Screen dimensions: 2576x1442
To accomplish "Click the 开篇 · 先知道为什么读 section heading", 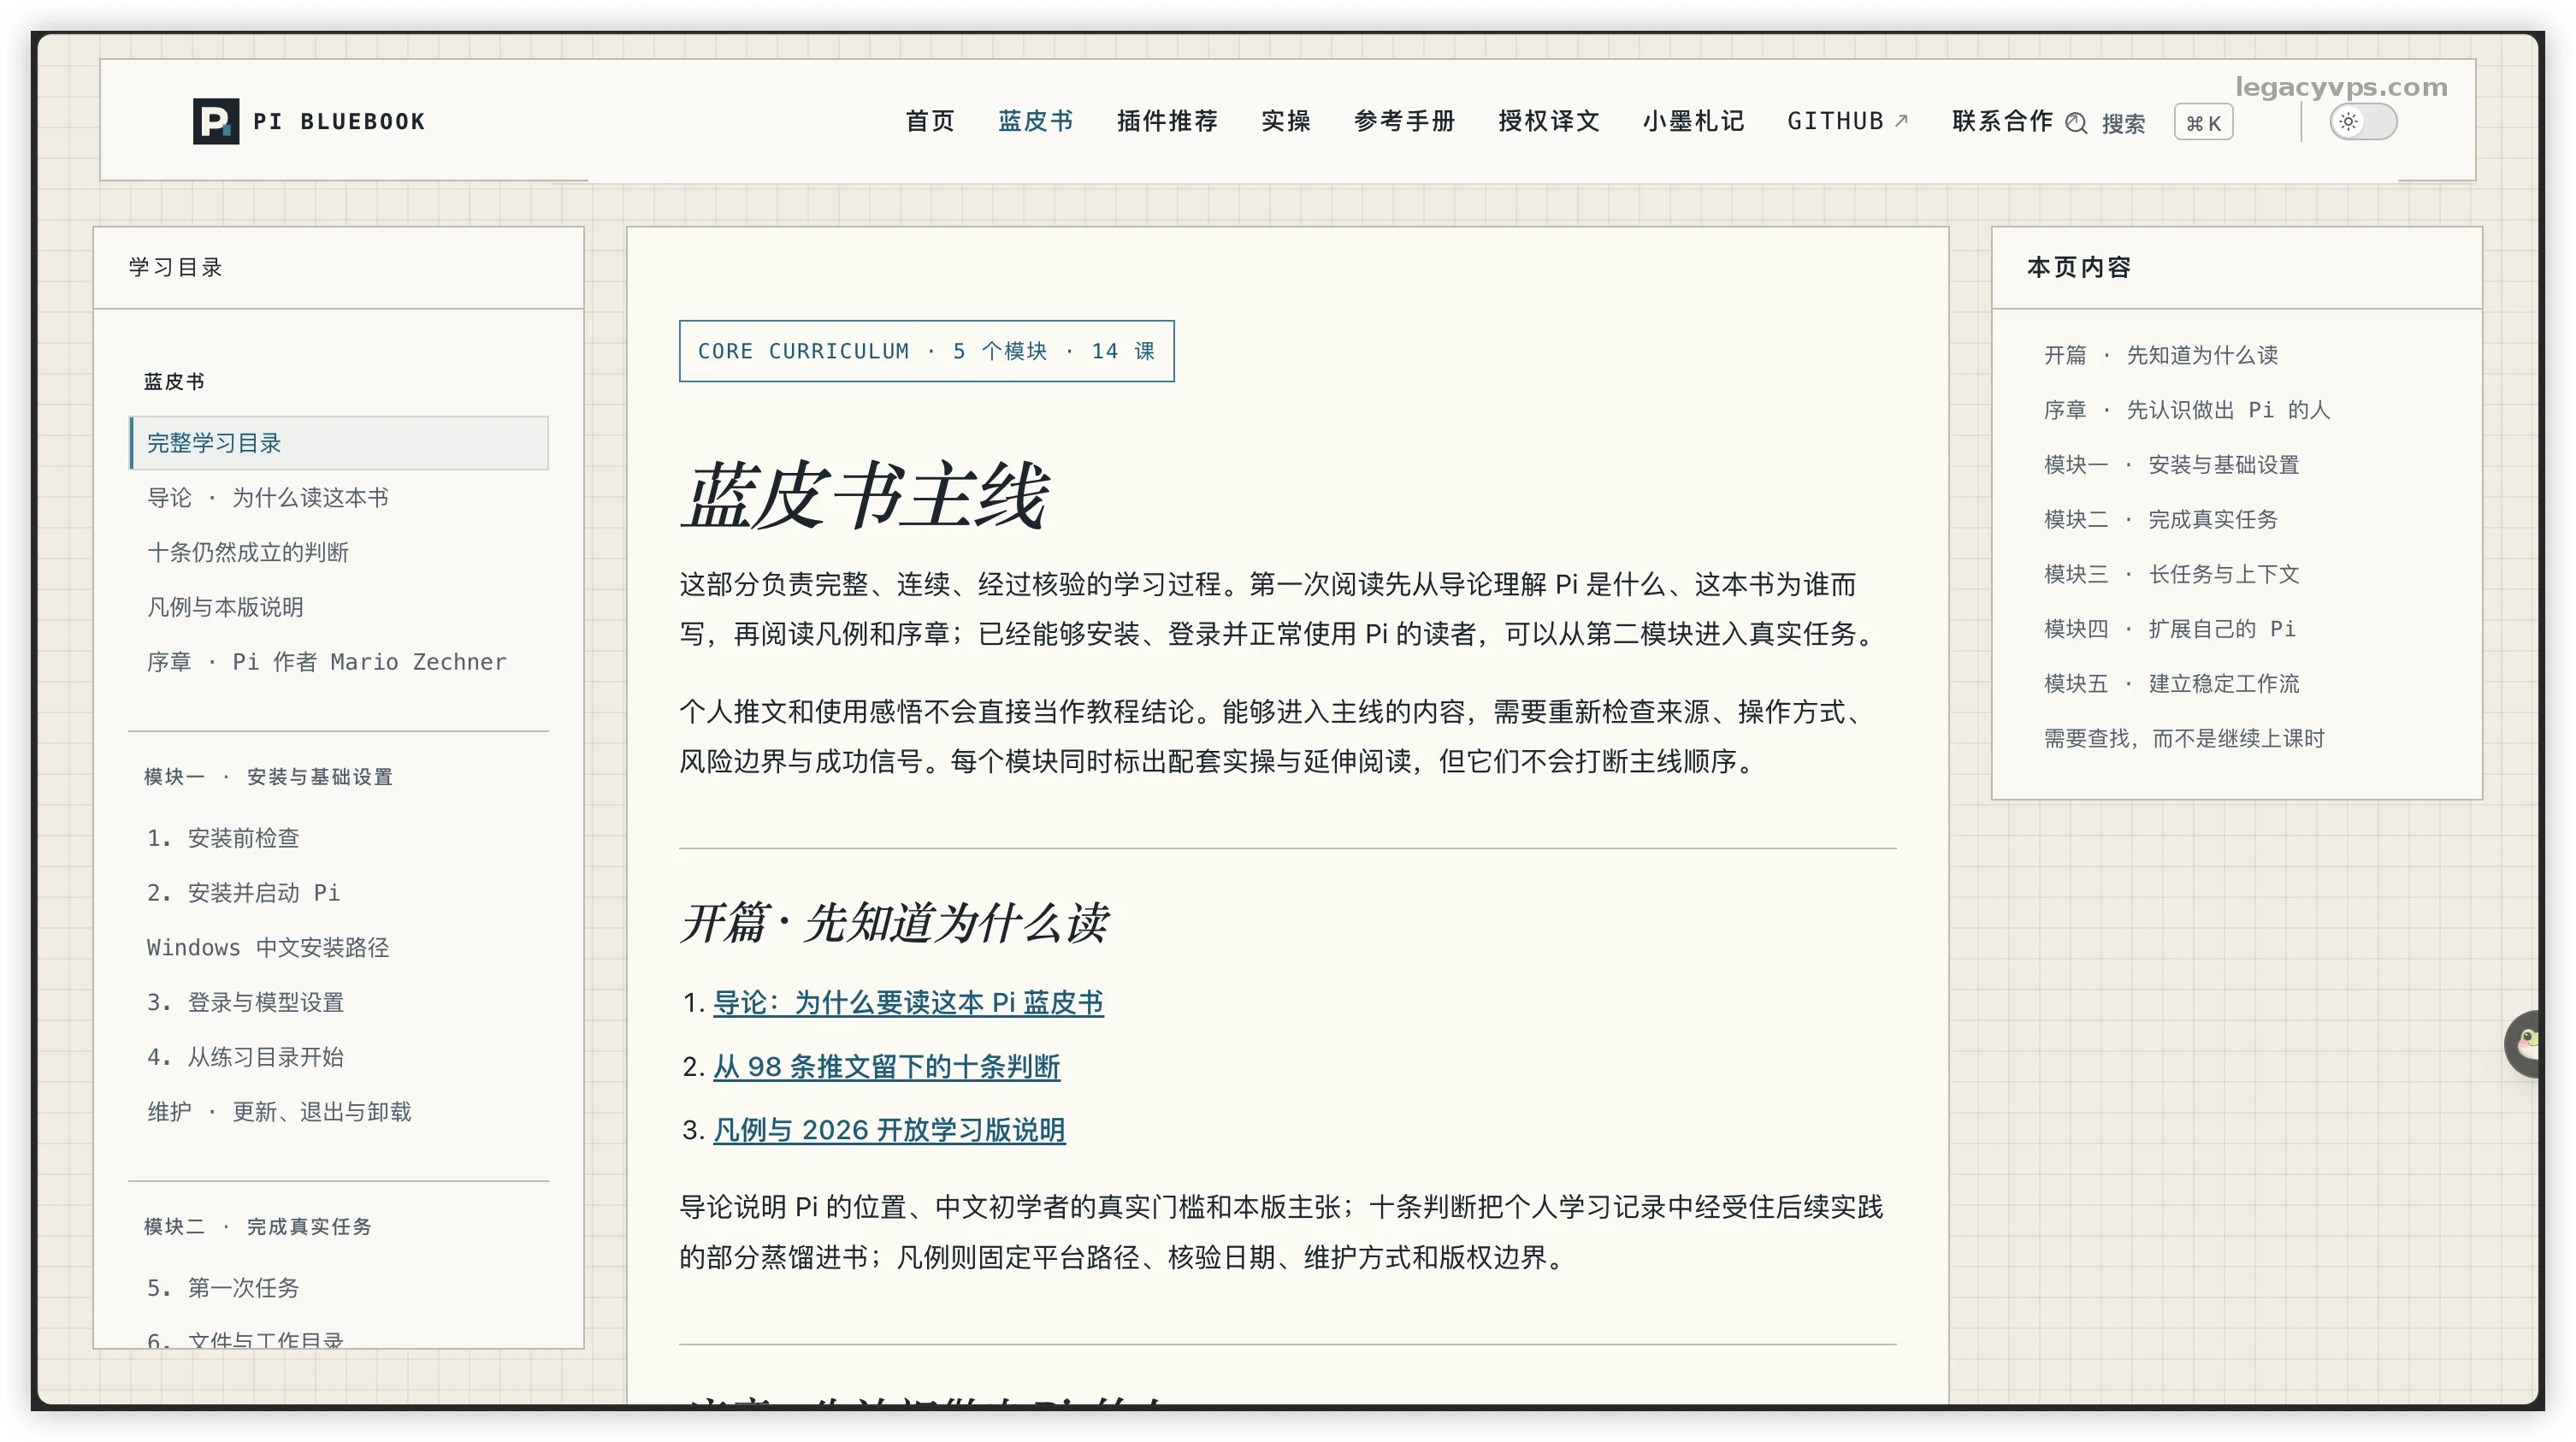I will [x=894, y=922].
